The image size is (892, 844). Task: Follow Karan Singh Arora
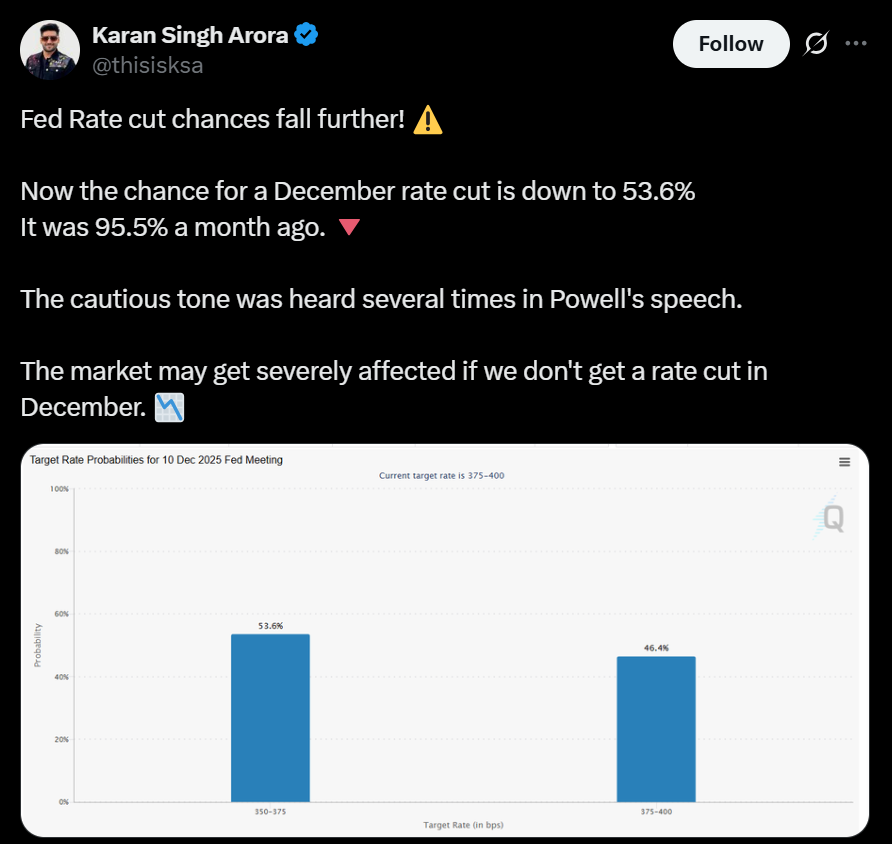coord(730,44)
